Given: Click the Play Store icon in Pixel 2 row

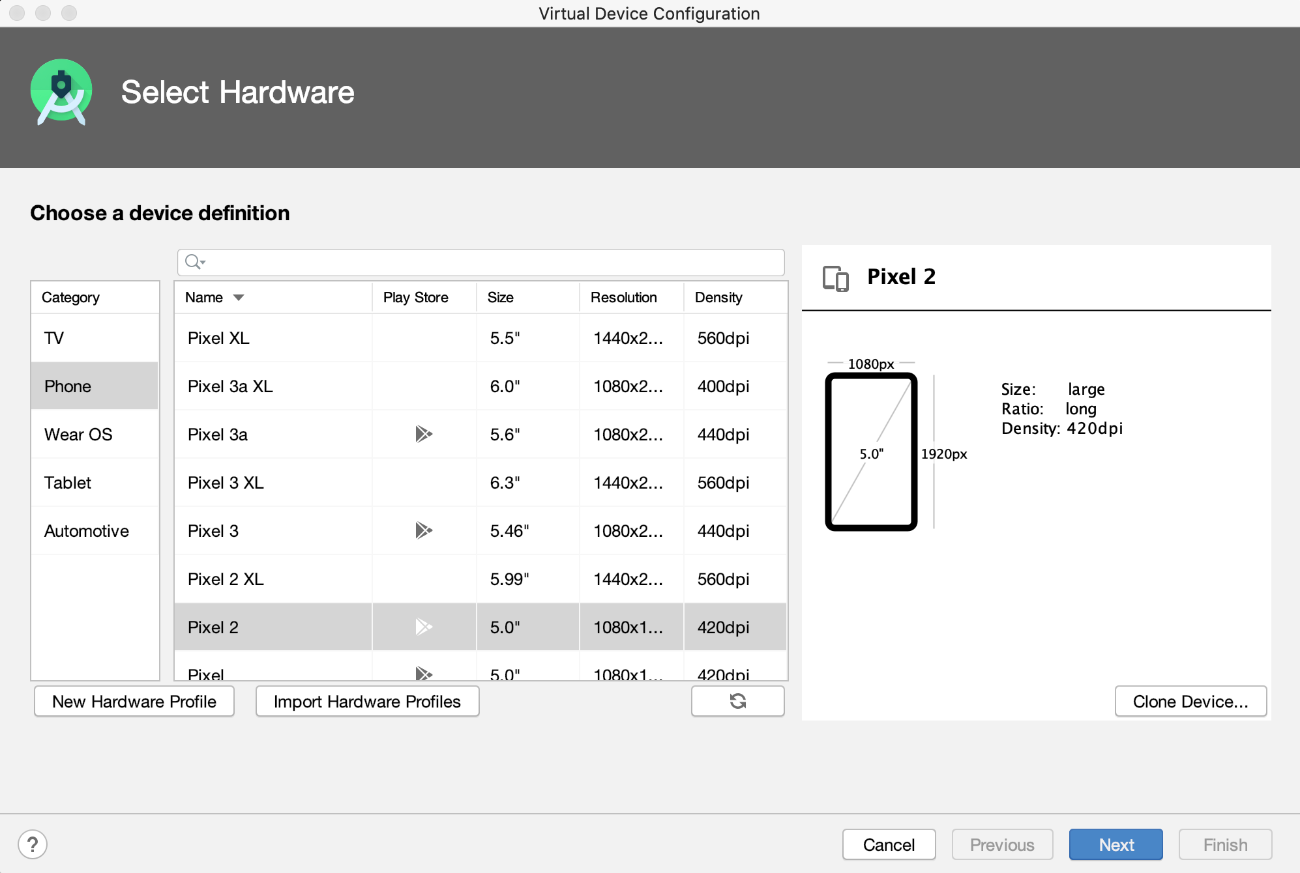Looking at the screenshot, I should (424, 627).
